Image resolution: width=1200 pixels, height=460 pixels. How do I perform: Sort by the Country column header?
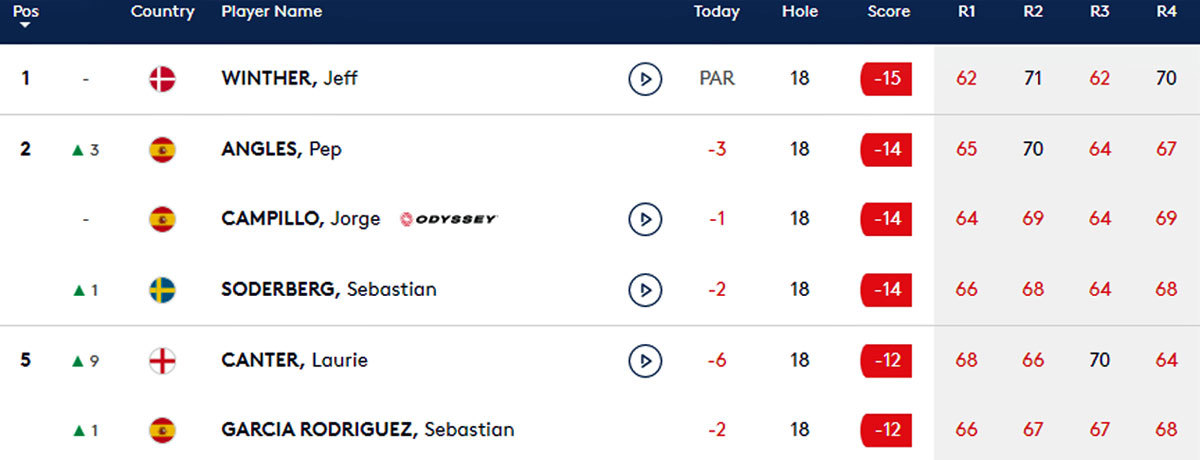coord(162,12)
